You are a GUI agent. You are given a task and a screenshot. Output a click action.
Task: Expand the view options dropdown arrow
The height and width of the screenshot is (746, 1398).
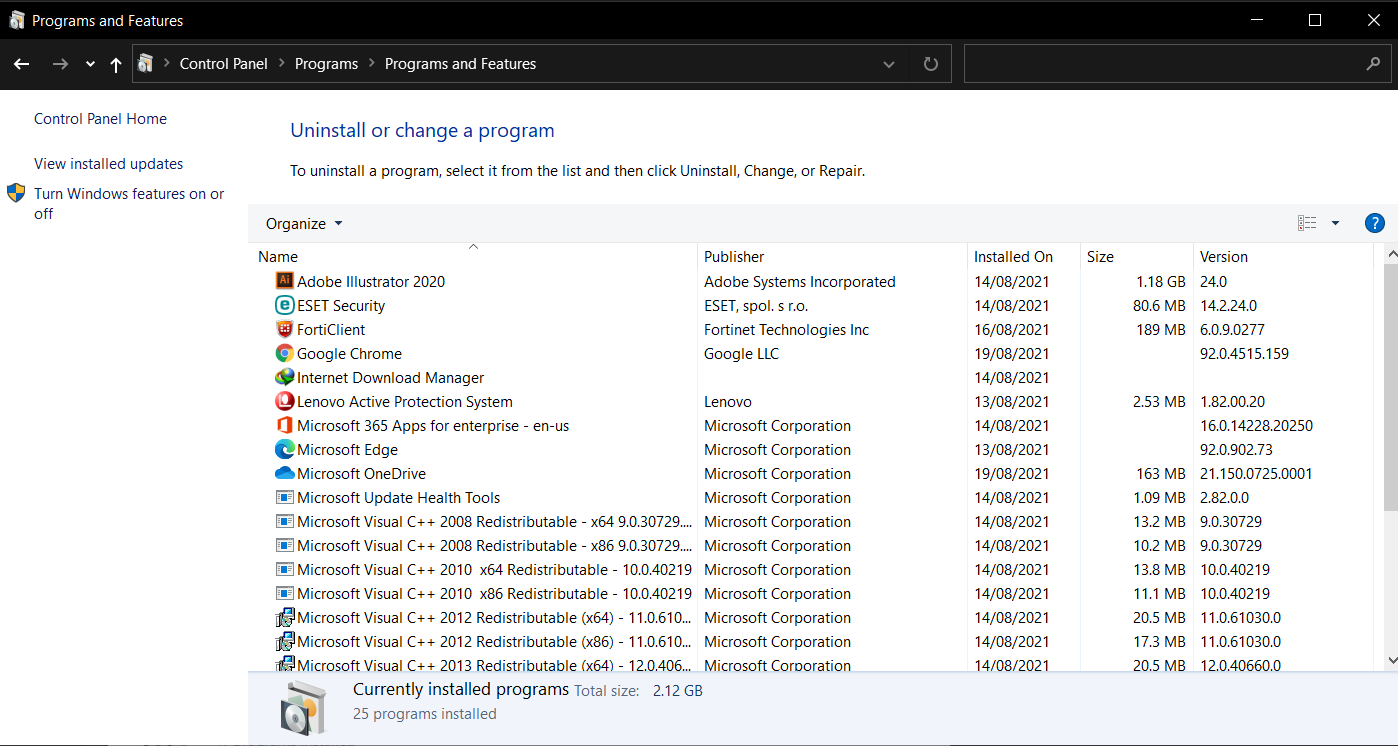[1335, 223]
